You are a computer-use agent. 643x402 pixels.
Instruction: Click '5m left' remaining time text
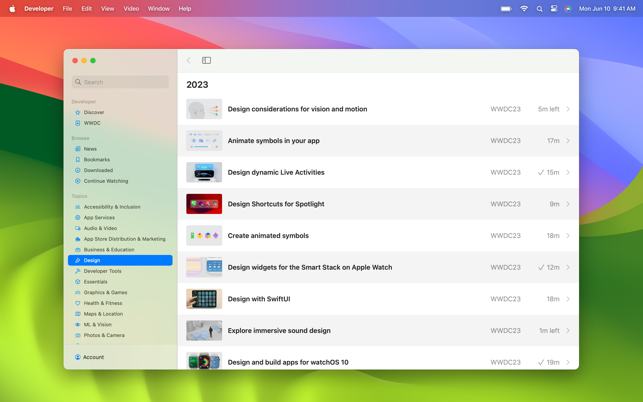pos(549,109)
